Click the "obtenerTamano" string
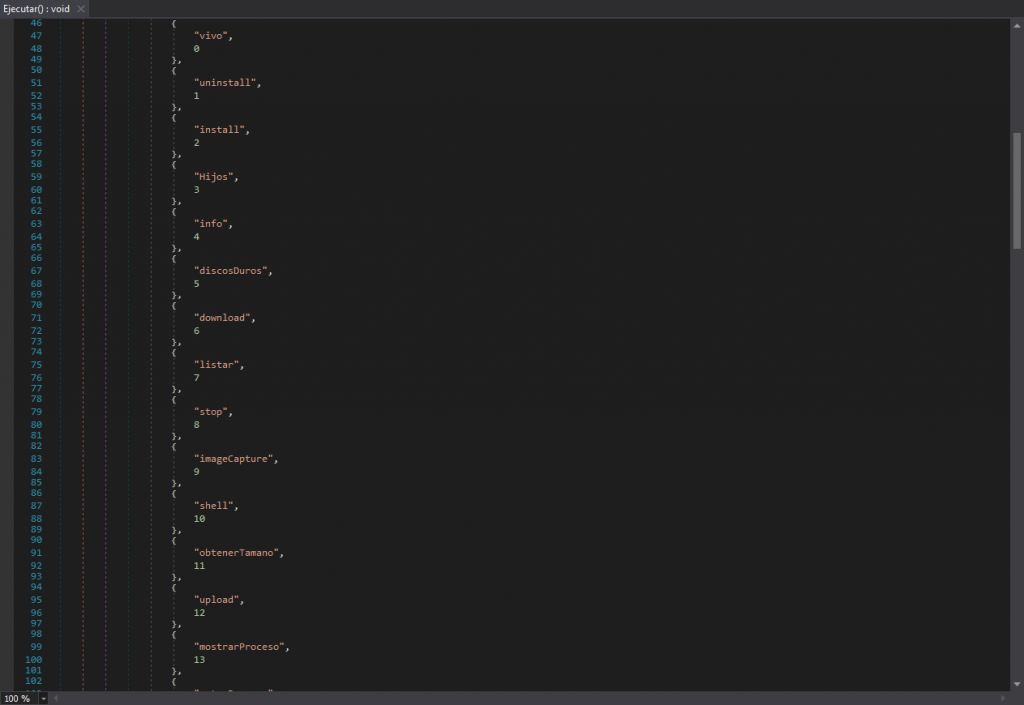1024x705 pixels. point(238,553)
